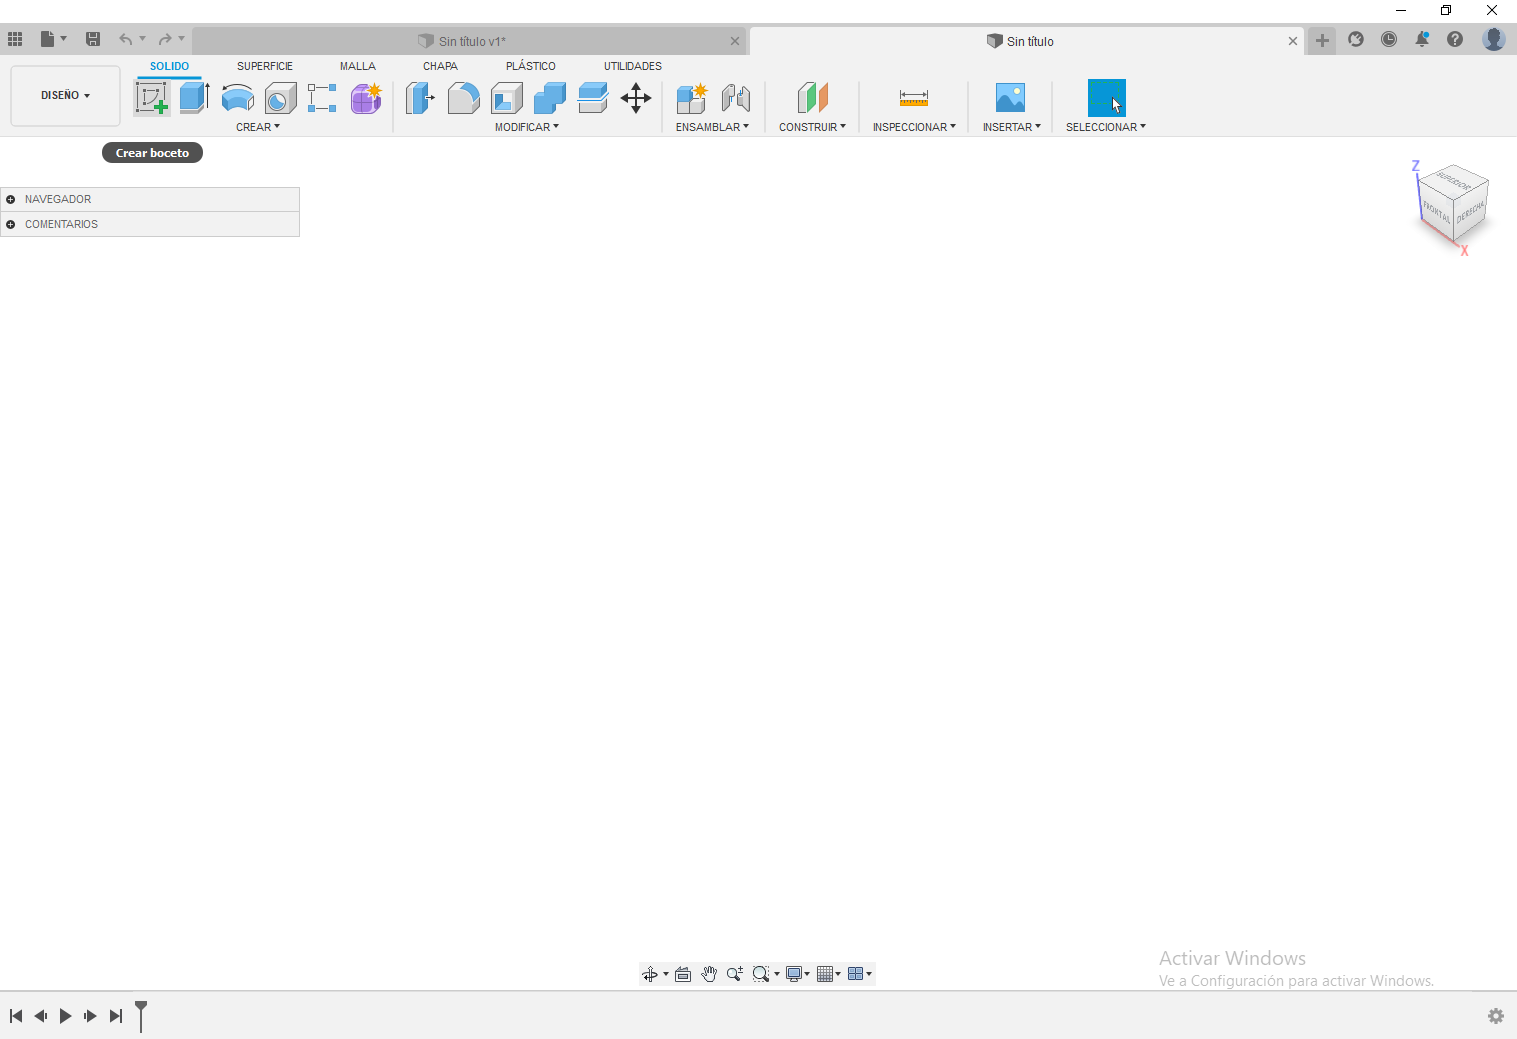The width and height of the screenshot is (1517, 1039).
Task: Switch to the SÓLIDO tab
Action: [169, 66]
